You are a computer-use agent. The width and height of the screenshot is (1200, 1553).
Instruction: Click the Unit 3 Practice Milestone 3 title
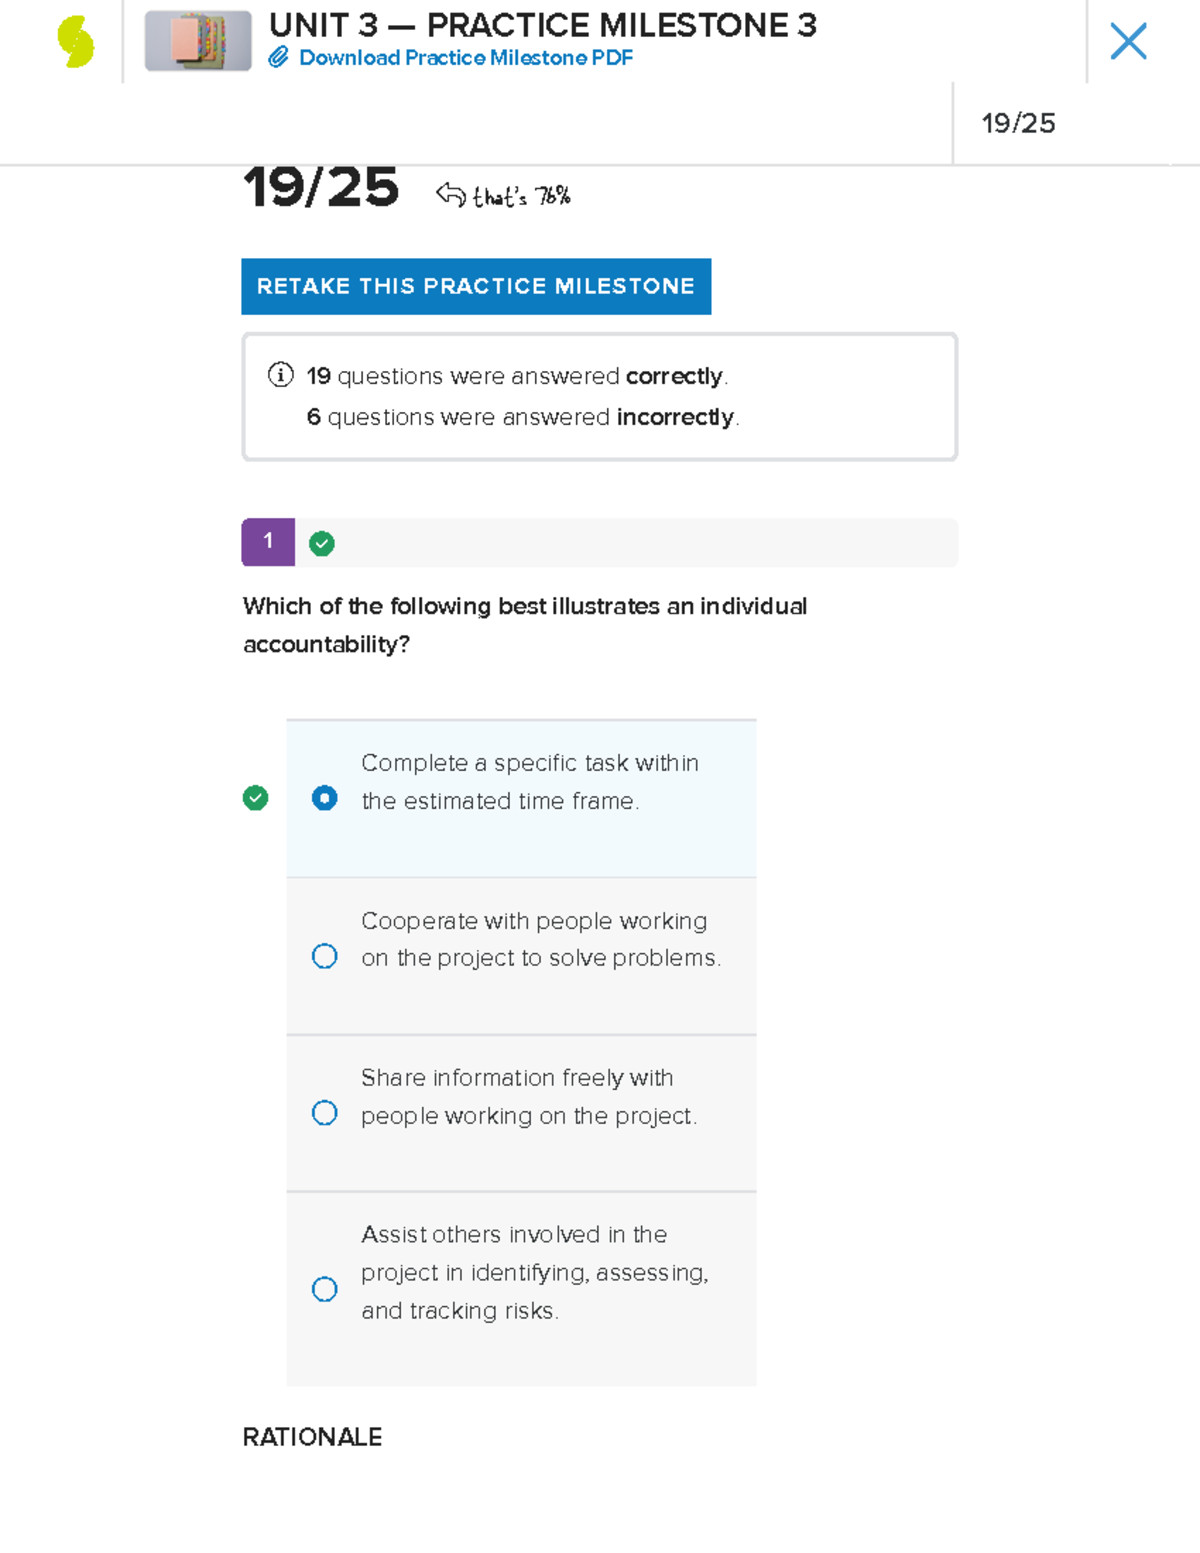click(x=542, y=25)
